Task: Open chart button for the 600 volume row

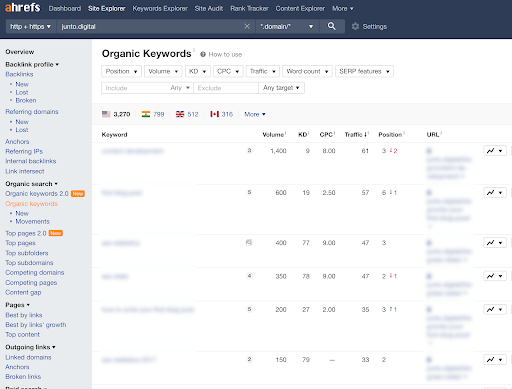Action: 495,193
